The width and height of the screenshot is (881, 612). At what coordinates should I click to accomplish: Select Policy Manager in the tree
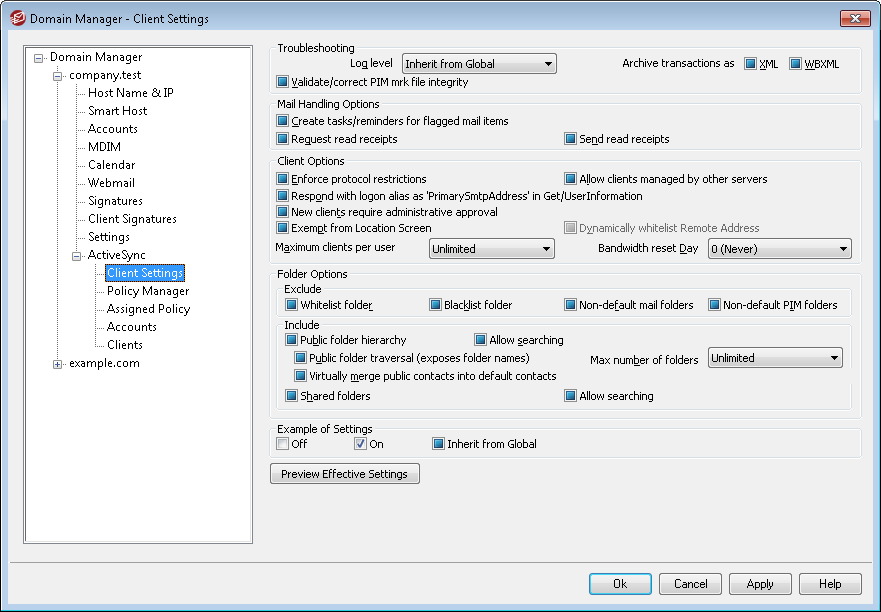(x=147, y=291)
